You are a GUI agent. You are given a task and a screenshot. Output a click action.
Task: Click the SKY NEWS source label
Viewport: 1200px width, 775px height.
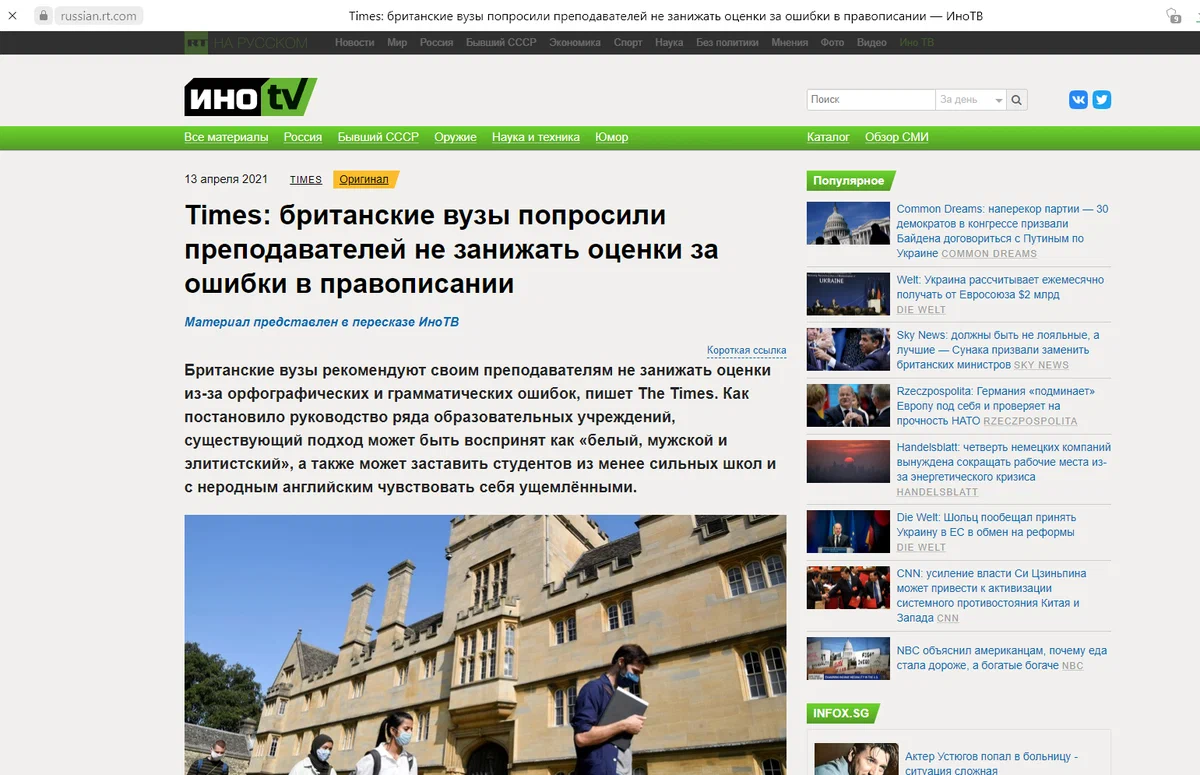pos(1041,366)
